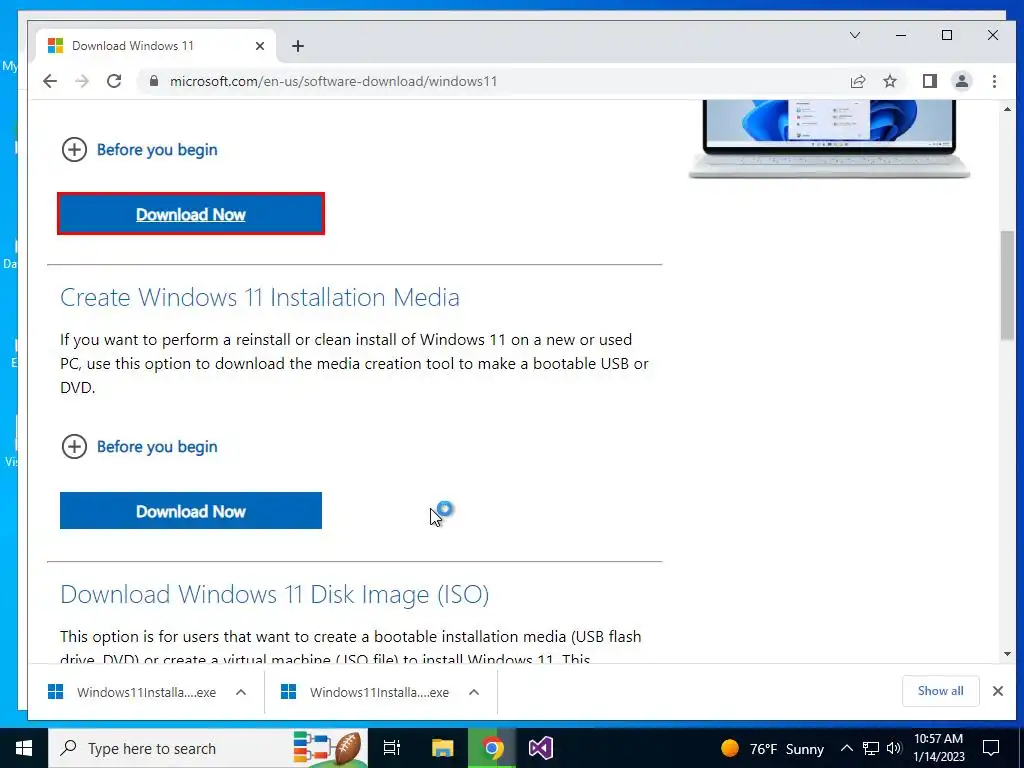Screen dimensions: 1024x768
Task: Close the downloads bar
Action: coord(997,691)
